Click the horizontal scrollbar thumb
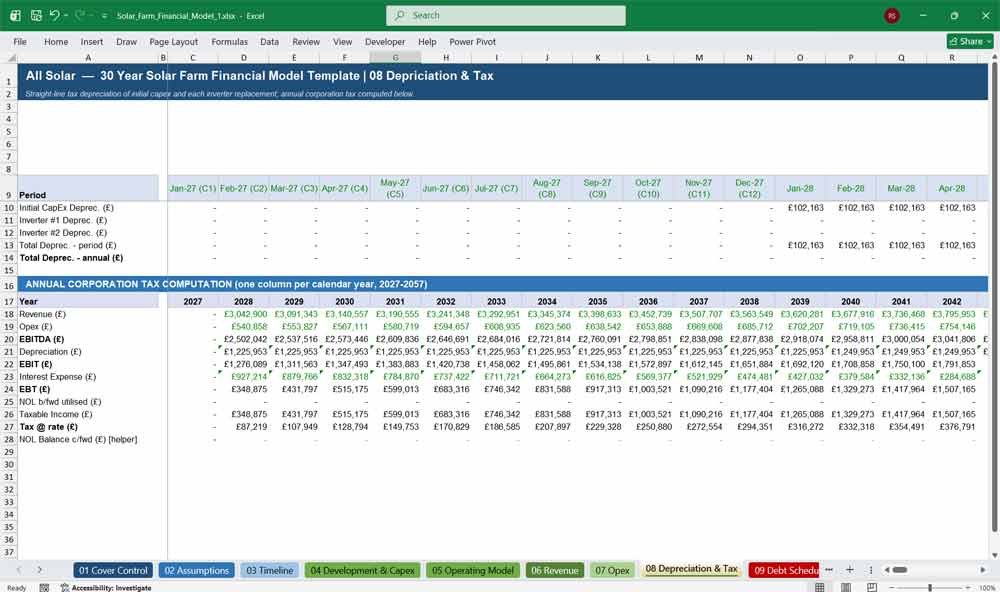The image size is (1000, 592). click(x=900, y=570)
